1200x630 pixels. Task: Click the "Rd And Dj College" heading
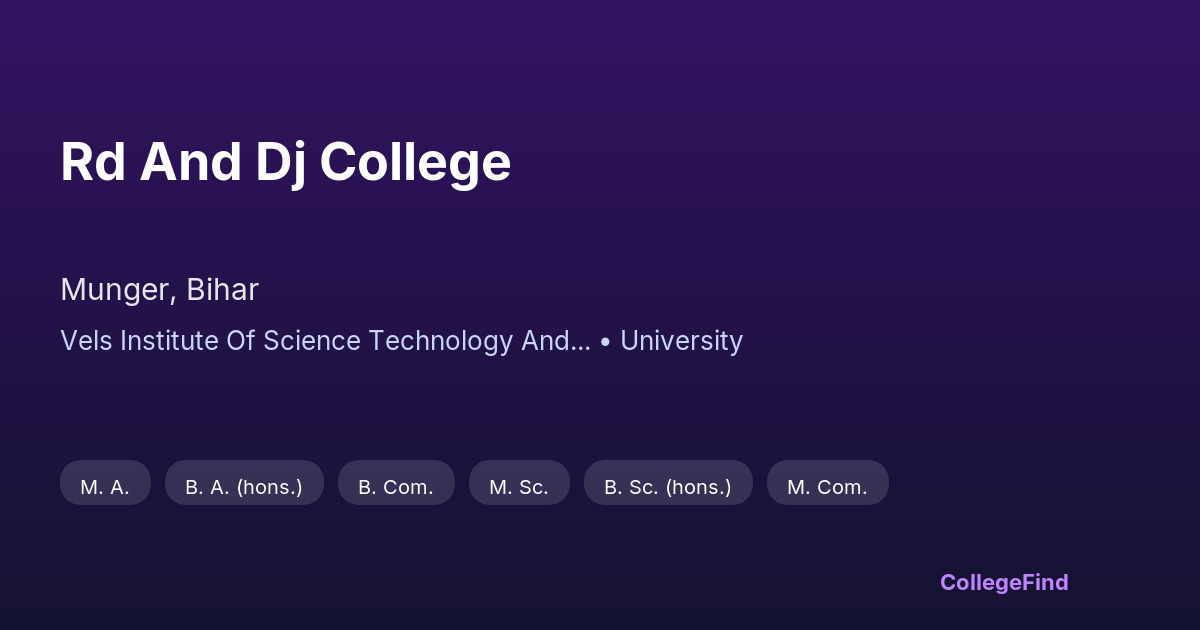tap(285, 162)
